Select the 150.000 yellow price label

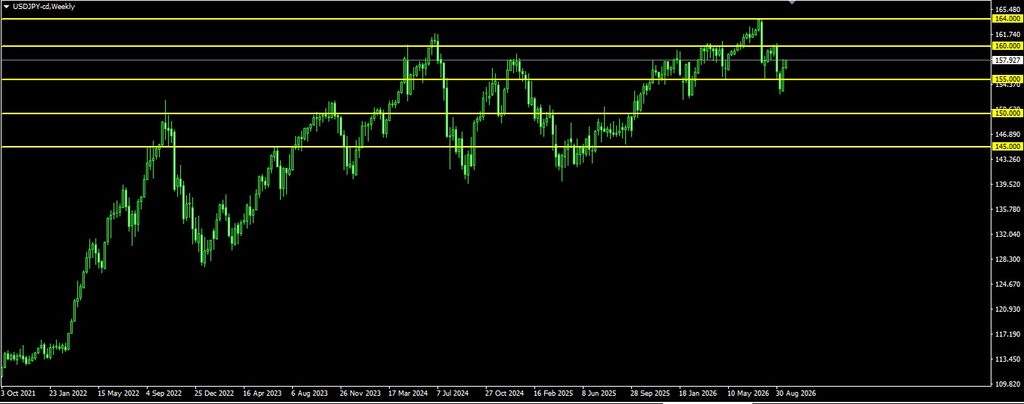tap(1007, 113)
